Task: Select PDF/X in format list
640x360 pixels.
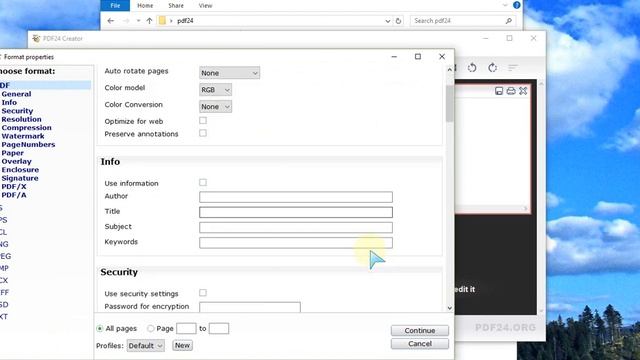Action: (x=14, y=187)
